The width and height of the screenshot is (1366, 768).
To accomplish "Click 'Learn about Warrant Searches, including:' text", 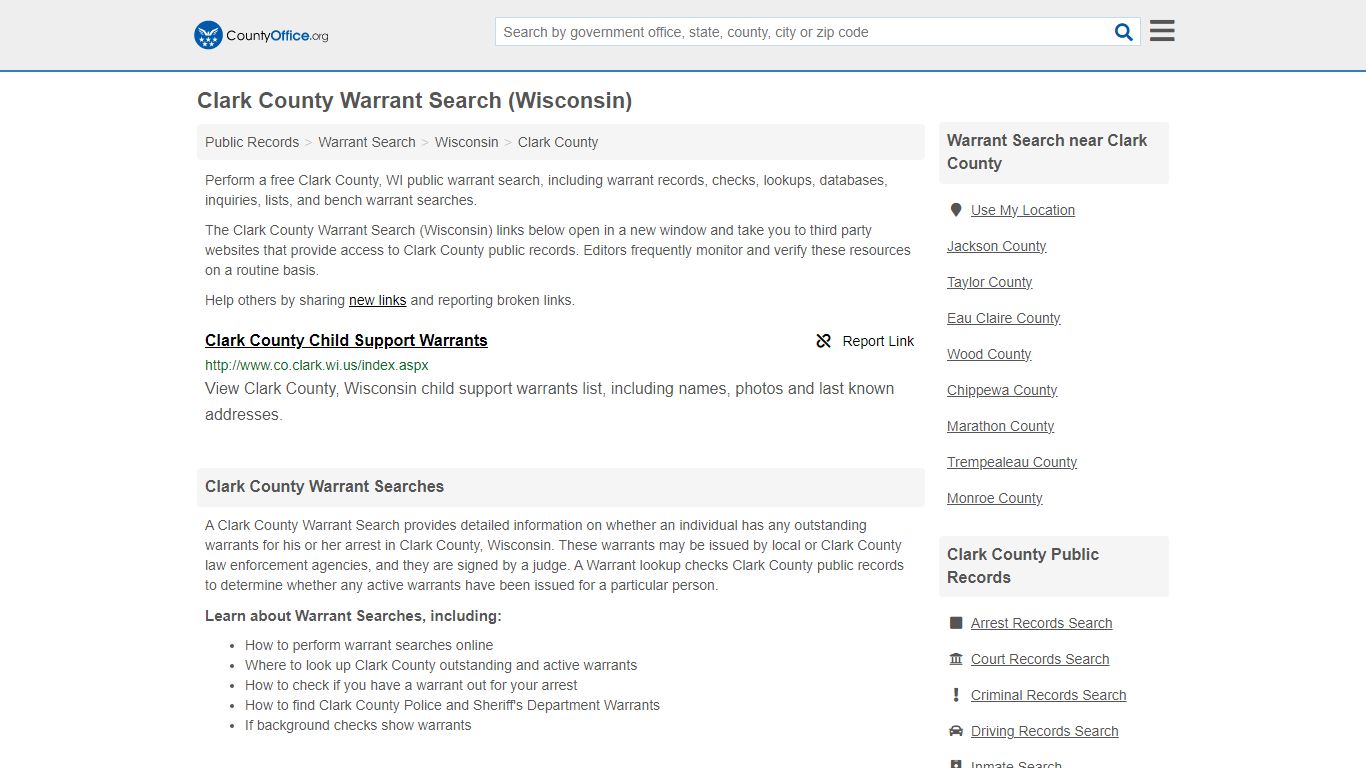I will (x=353, y=616).
